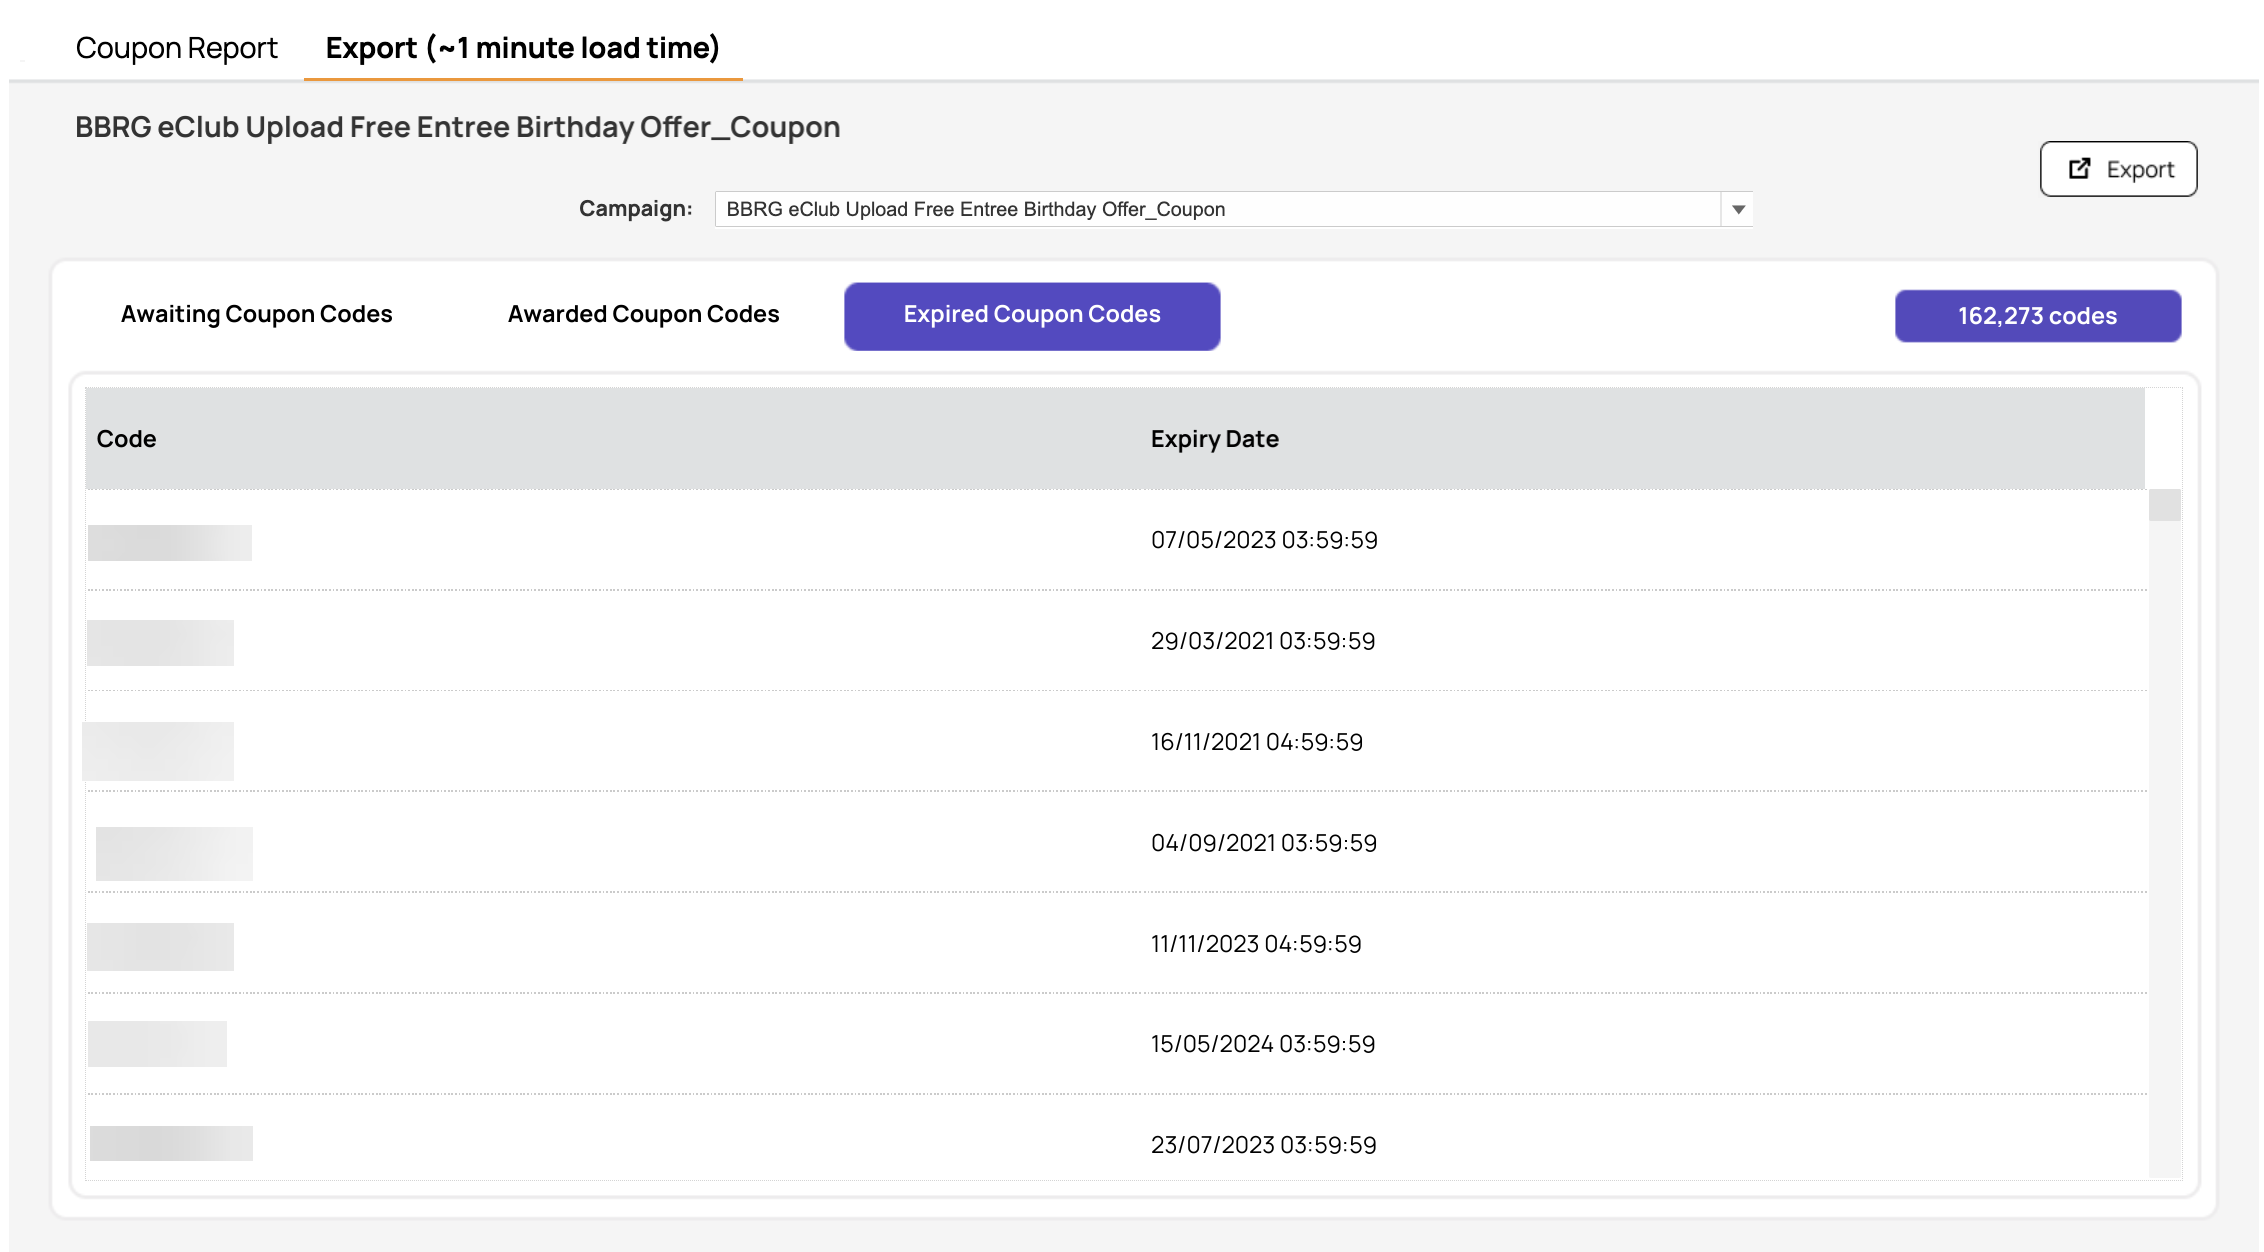Select expiry date 16/11/2021 04:59:59

point(1257,742)
